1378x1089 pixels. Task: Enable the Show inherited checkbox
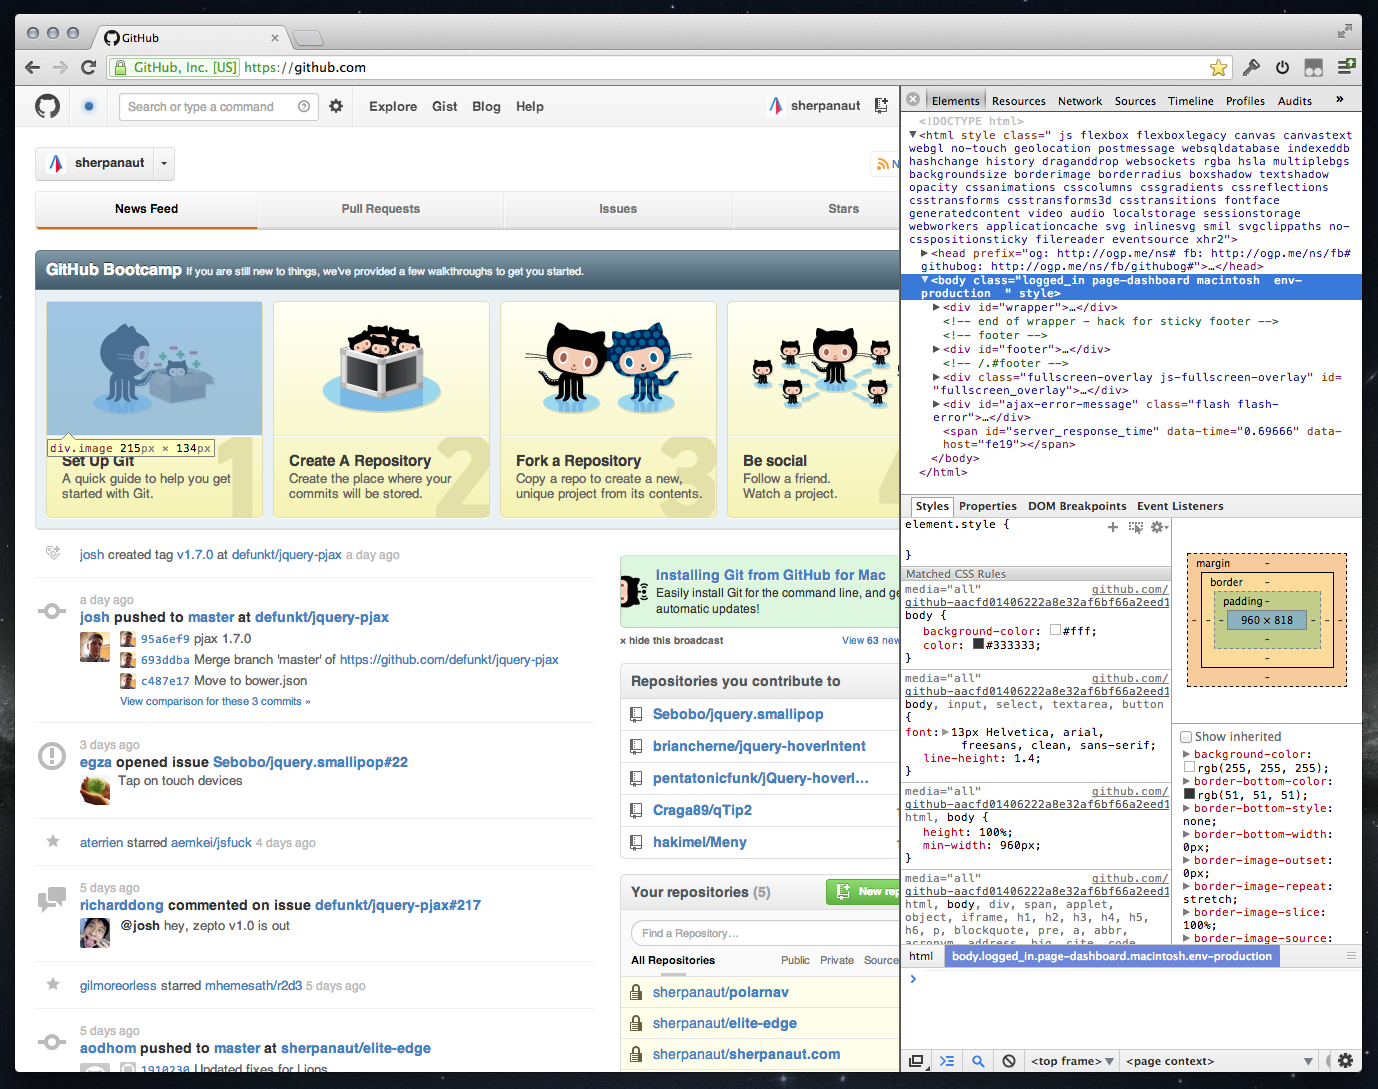pyautogui.click(x=1186, y=737)
